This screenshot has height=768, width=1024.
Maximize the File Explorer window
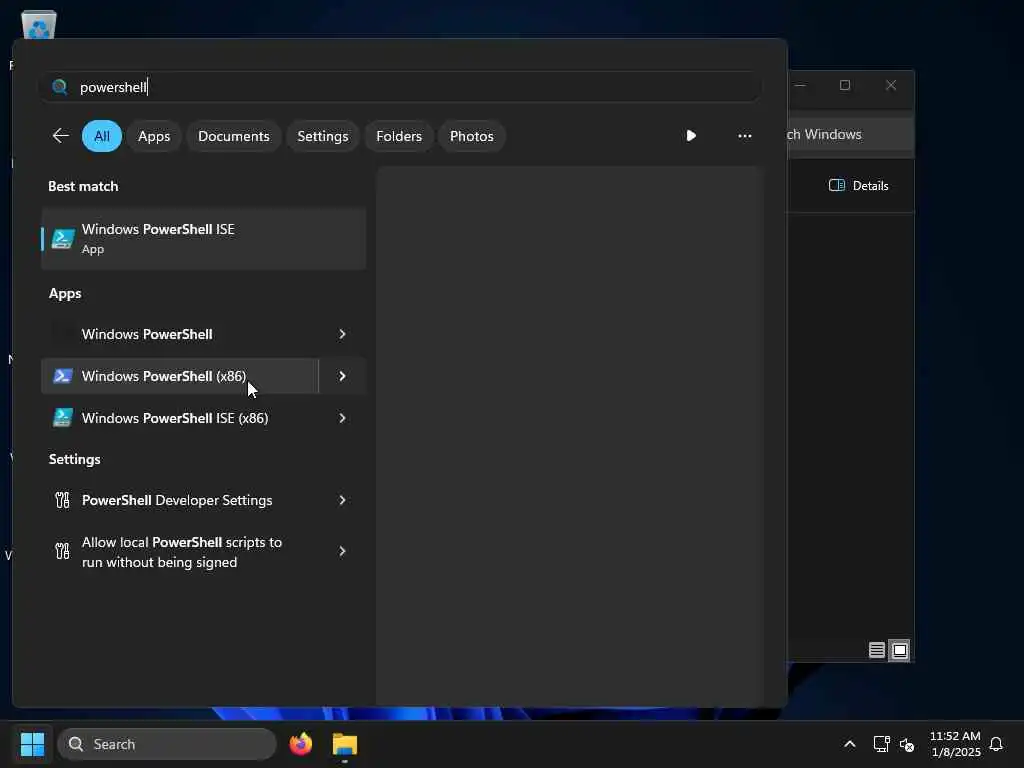844,85
